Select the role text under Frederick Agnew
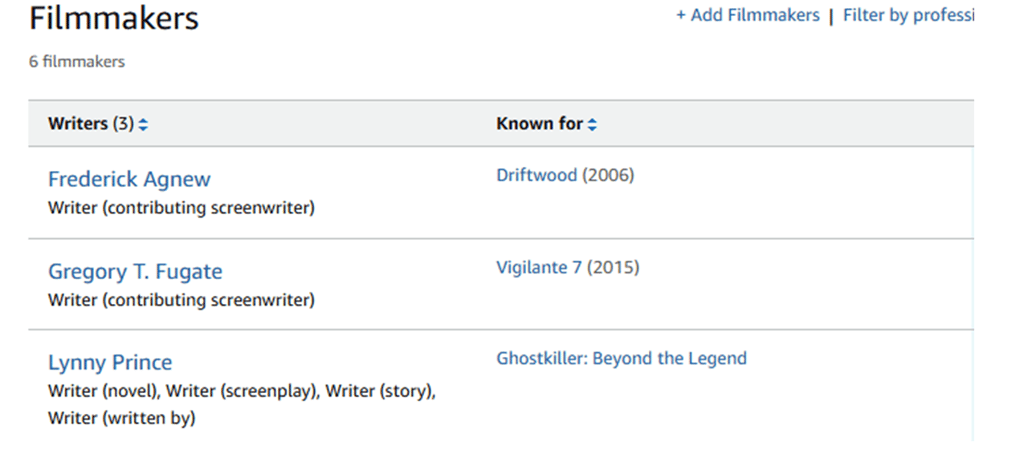This screenshot has height=454, width=1024. tap(181, 208)
